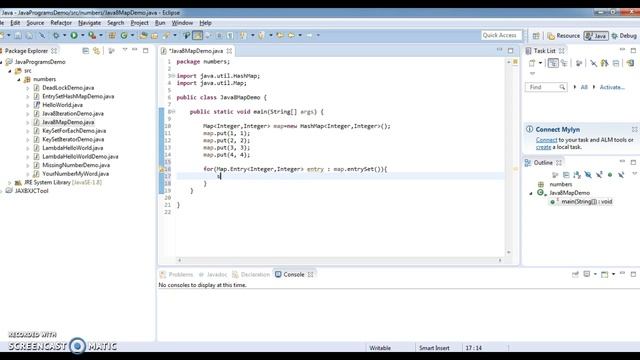Switch to the Debug perspective
Image resolution: width=640 pixels, height=360 pixels.
624,36
